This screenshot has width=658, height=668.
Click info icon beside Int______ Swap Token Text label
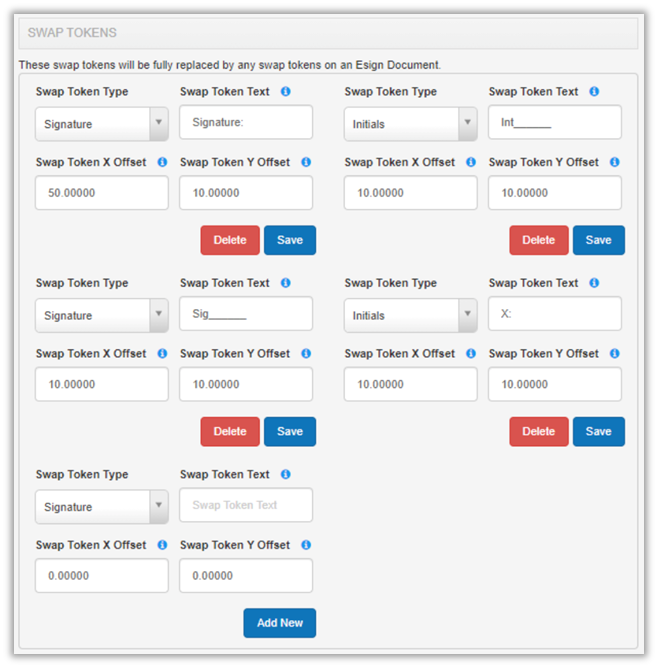click(595, 92)
